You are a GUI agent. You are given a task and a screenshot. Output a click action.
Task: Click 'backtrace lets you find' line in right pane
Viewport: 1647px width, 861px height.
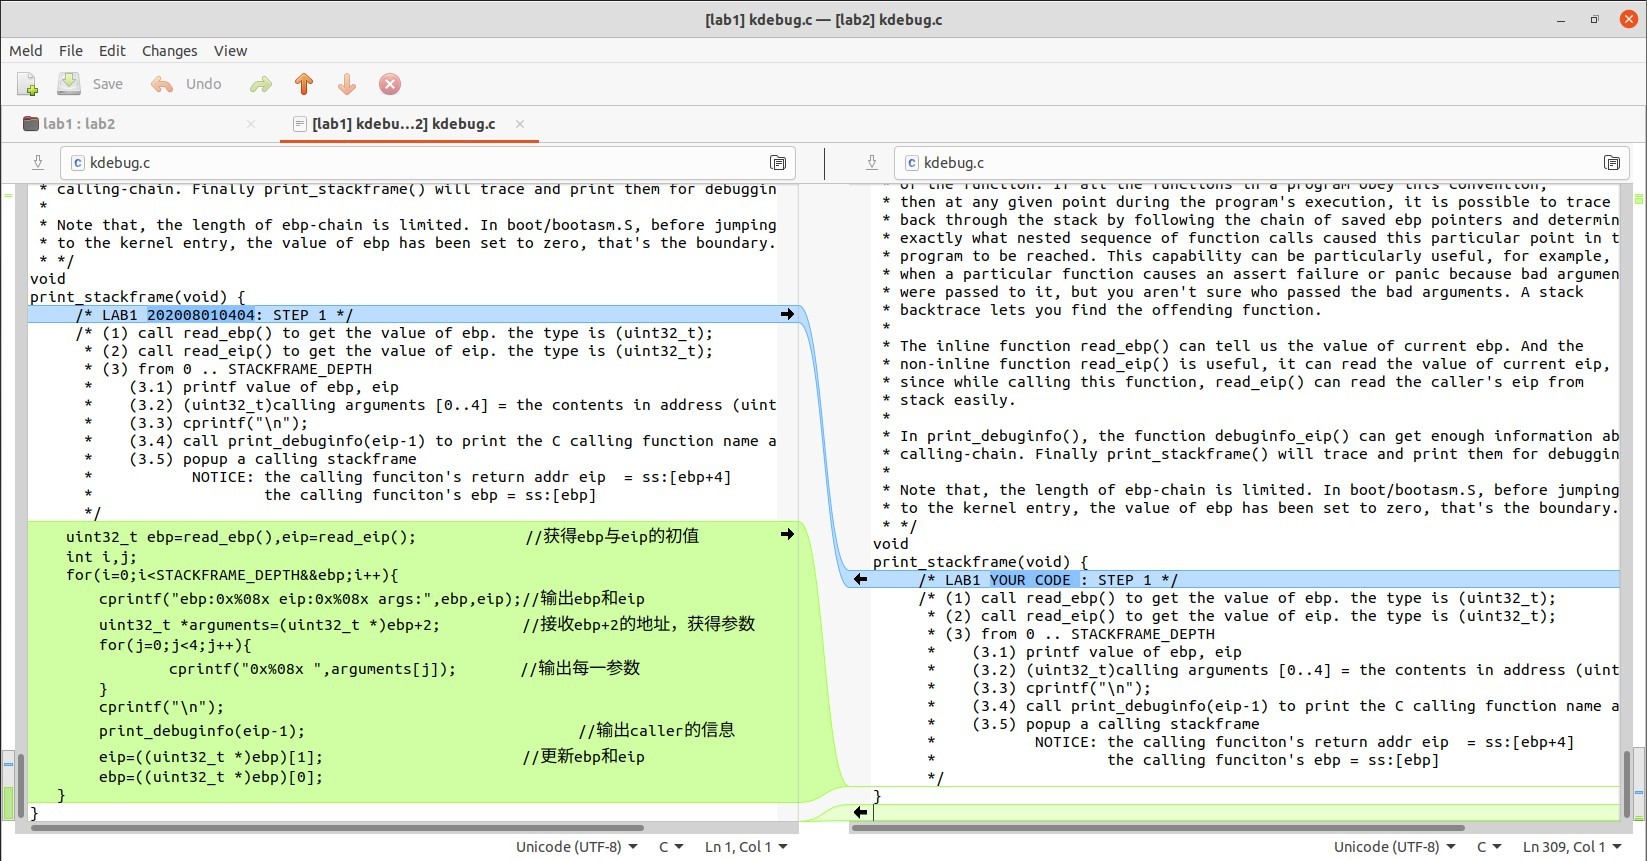(x=1110, y=310)
